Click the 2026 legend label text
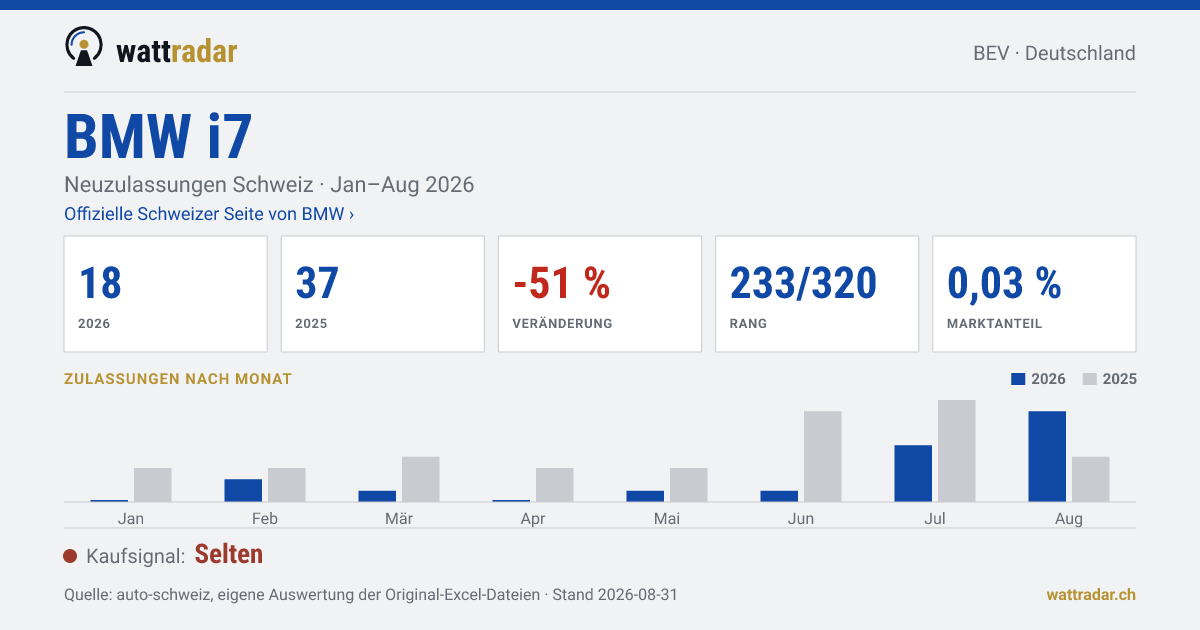This screenshot has width=1200, height=630. coord(1048,379)
